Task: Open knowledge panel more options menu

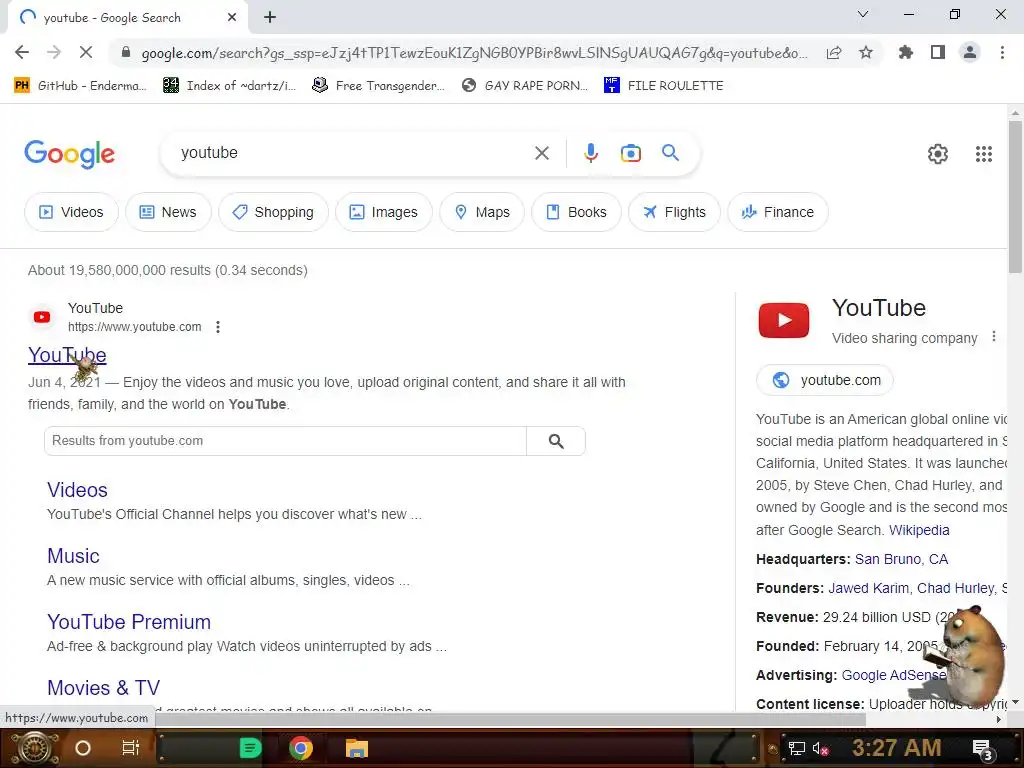Action: [x=993, y=336]
